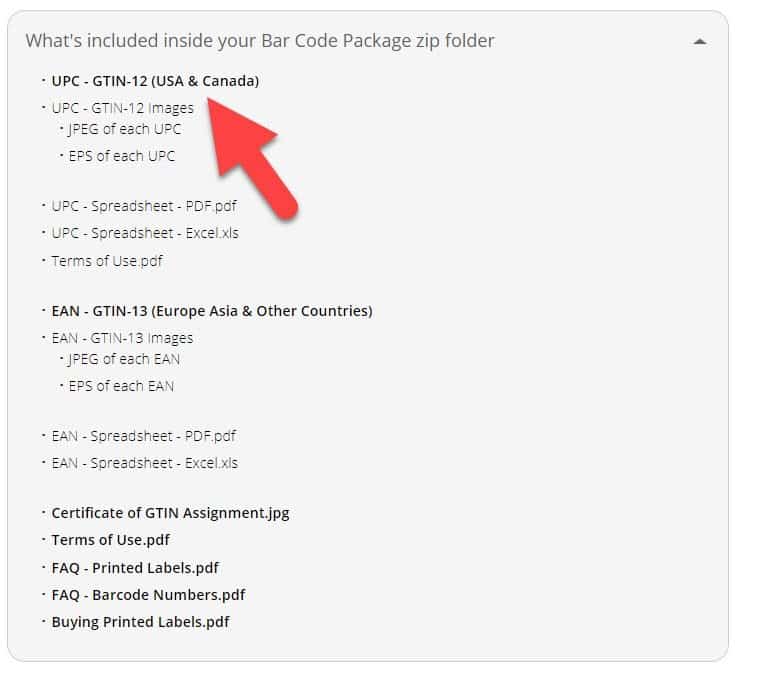Click JPEG of each UPC entry
The height and width of the screenshot is (674, 760).
(125, 129)
